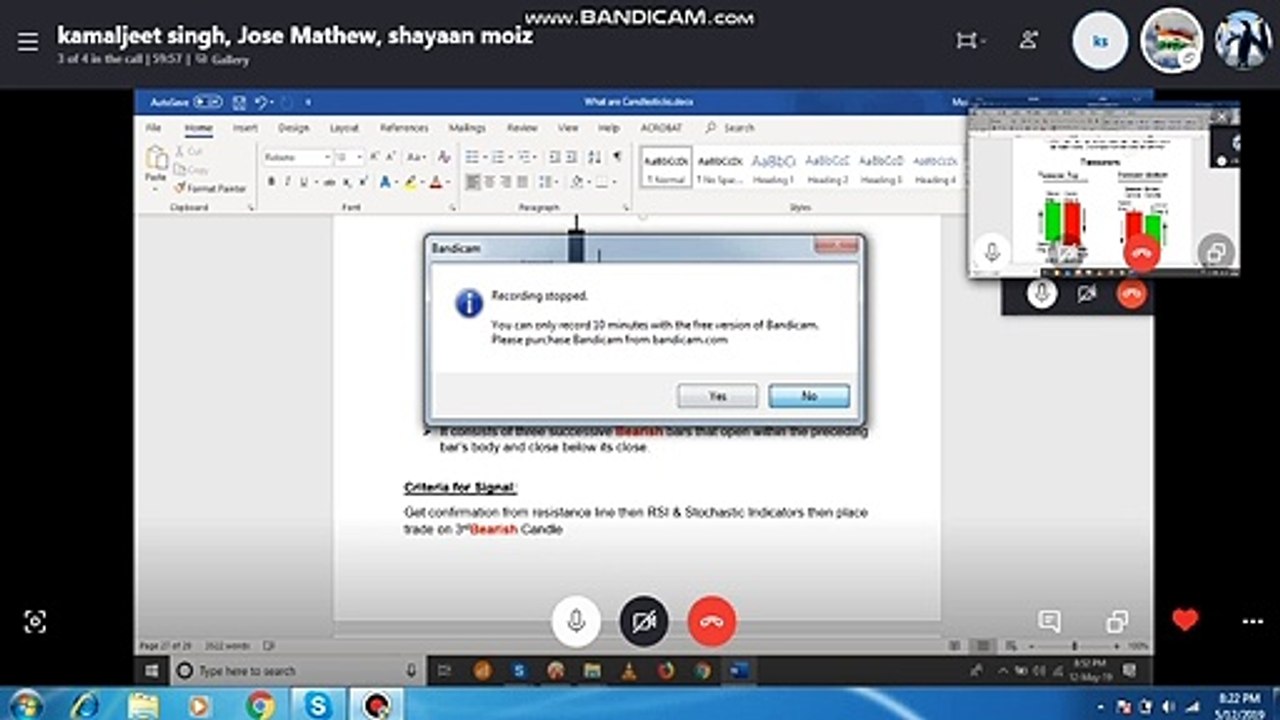Clear all formatting with the eraser icon
The image size is (1280, 720).
[x=443, y=157]
